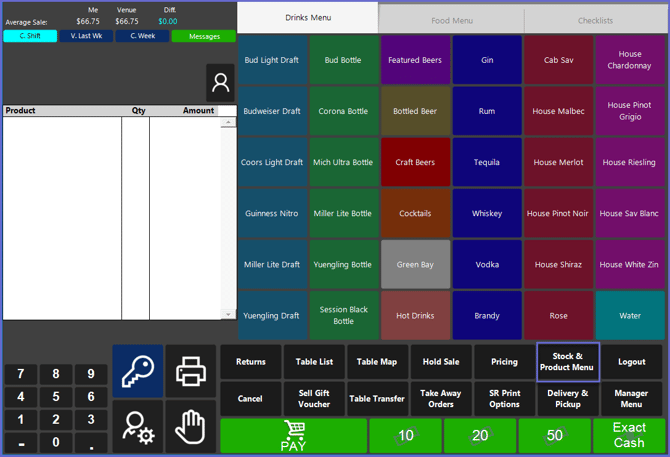
Task: Select the teal Water product tile
Action: (630, 316)
